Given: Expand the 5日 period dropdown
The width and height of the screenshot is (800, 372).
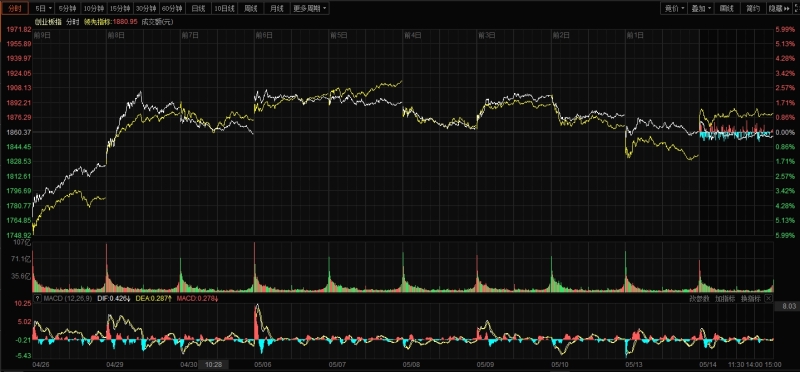Looking at the screenshot, I should point(43,8).
